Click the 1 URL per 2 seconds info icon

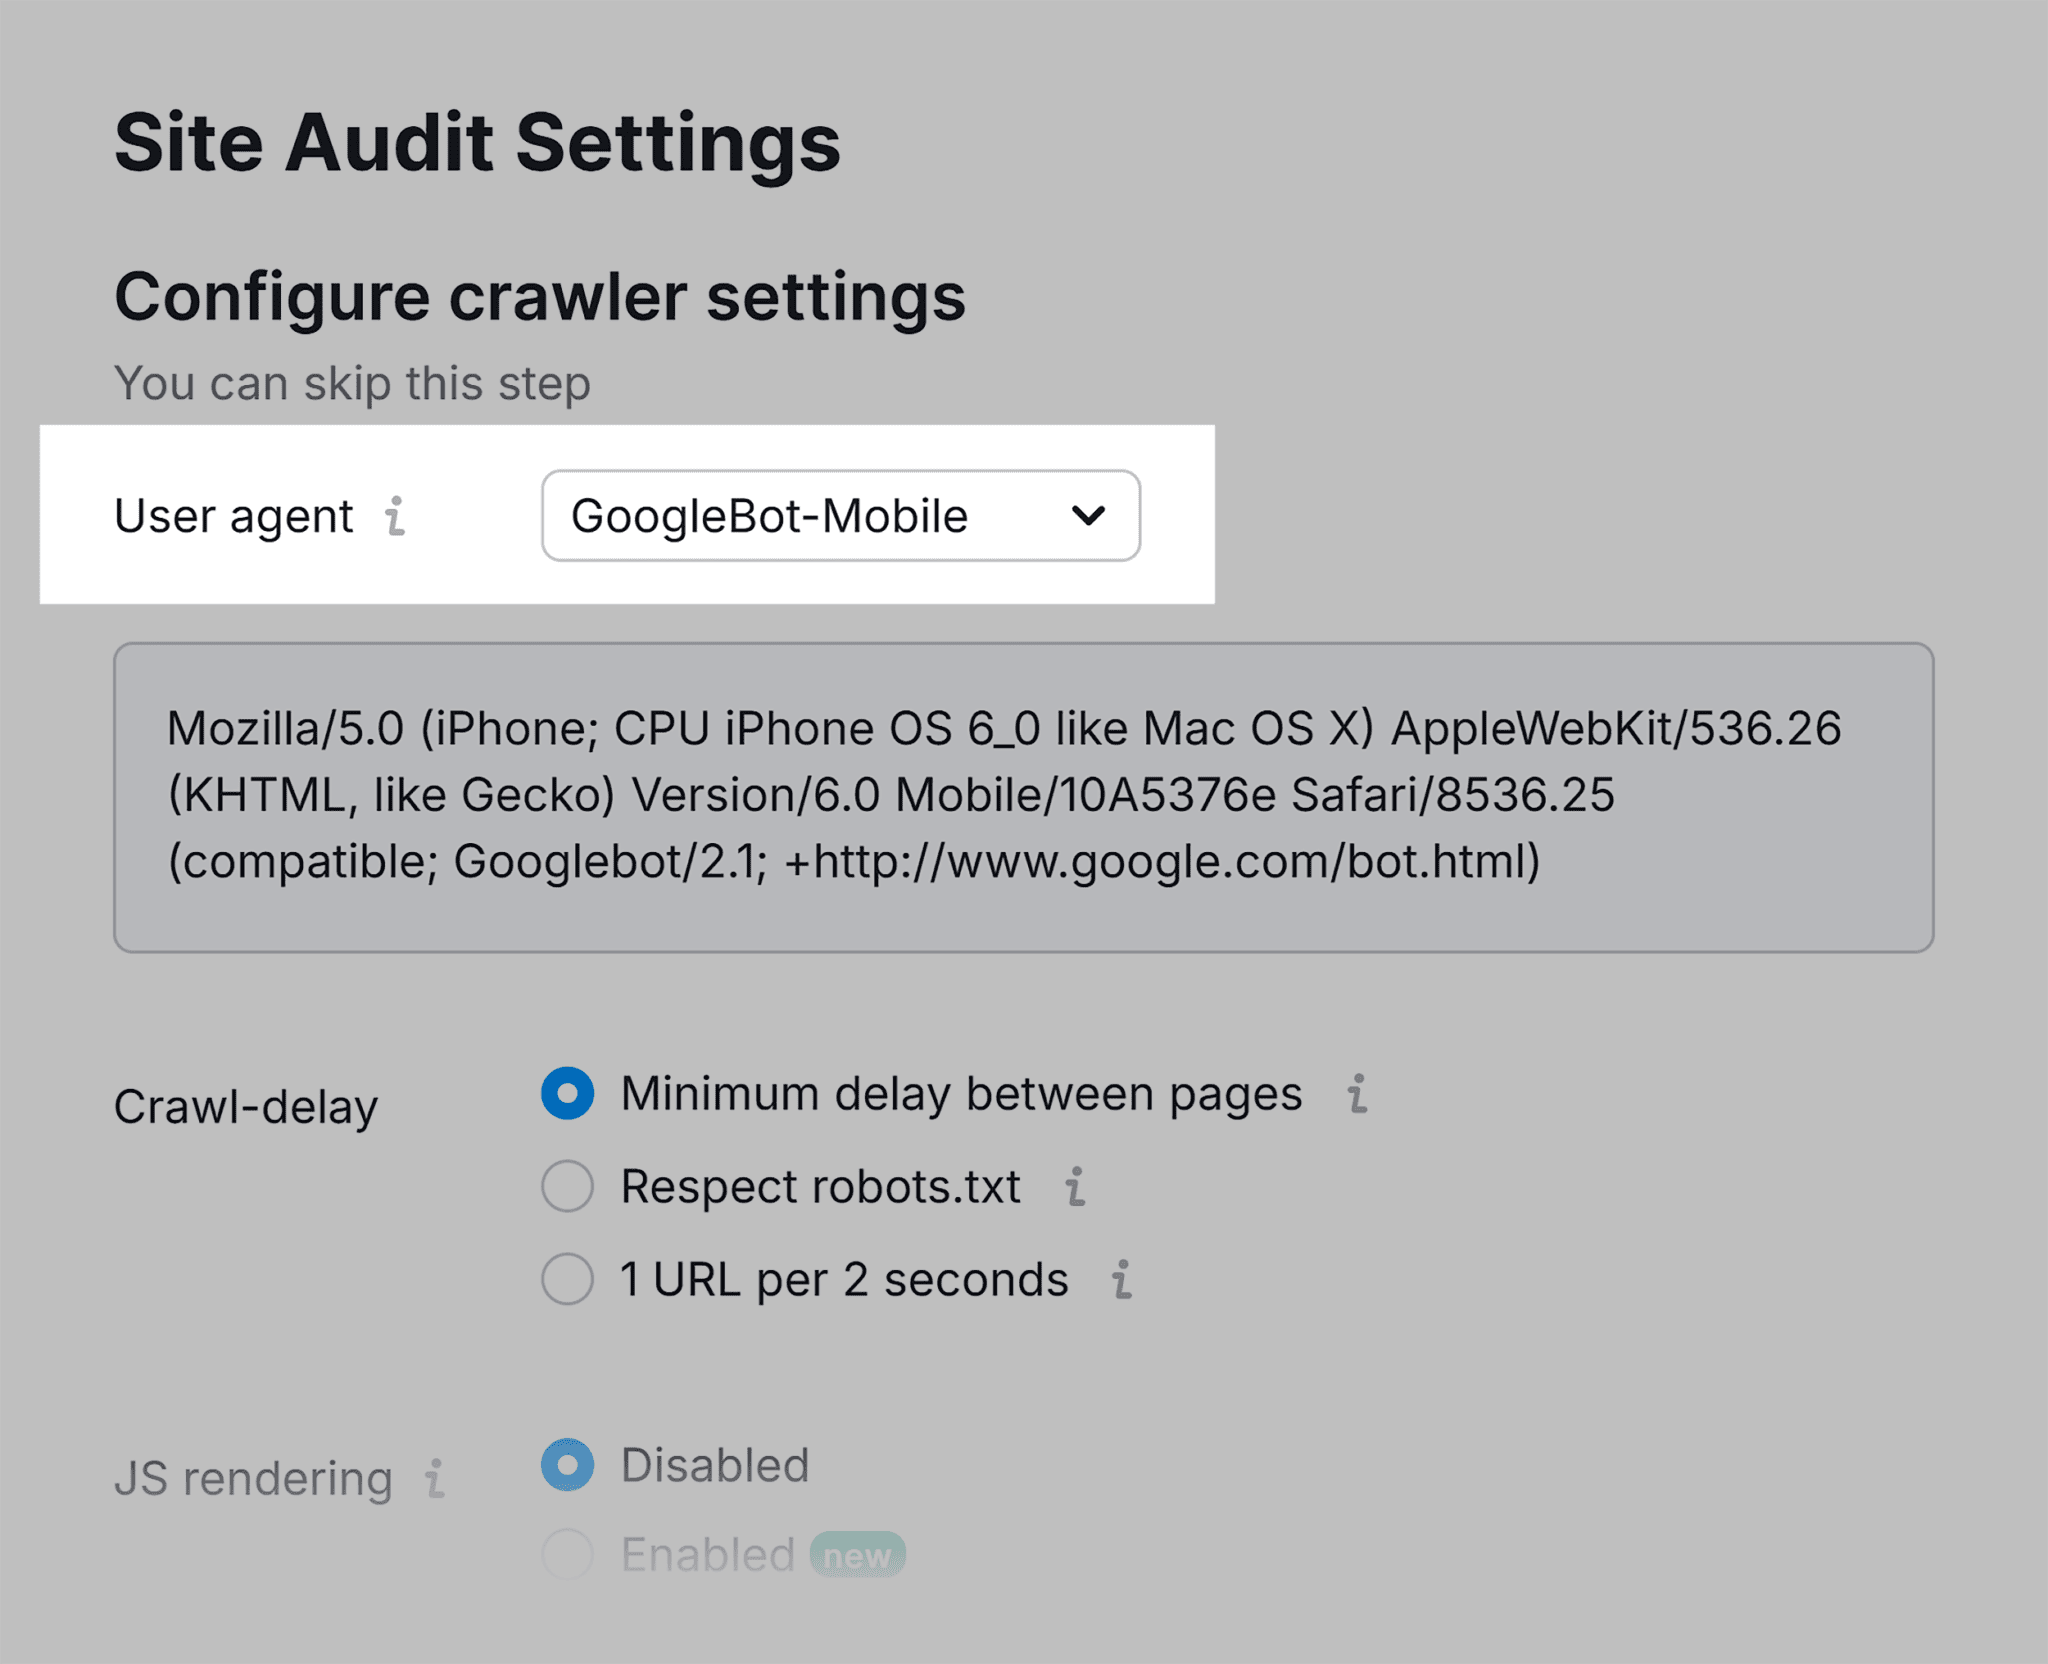pyautogui.click(x=1122, y=1280)
